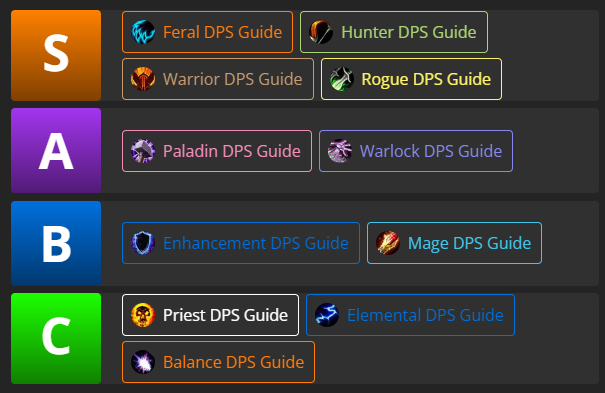Click the Balance starburst icon
The width and height of the screenshot is (605, 393).
(143, 362)
